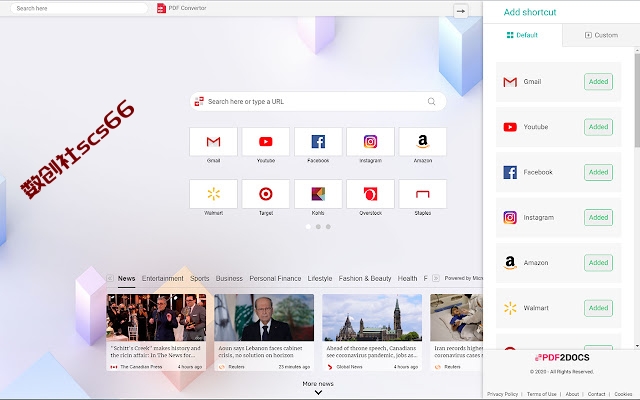Viewport: 640px width, 400px height.
Task: Click the Youtube logo in Add shortcut panel
Action: point(510,127)
